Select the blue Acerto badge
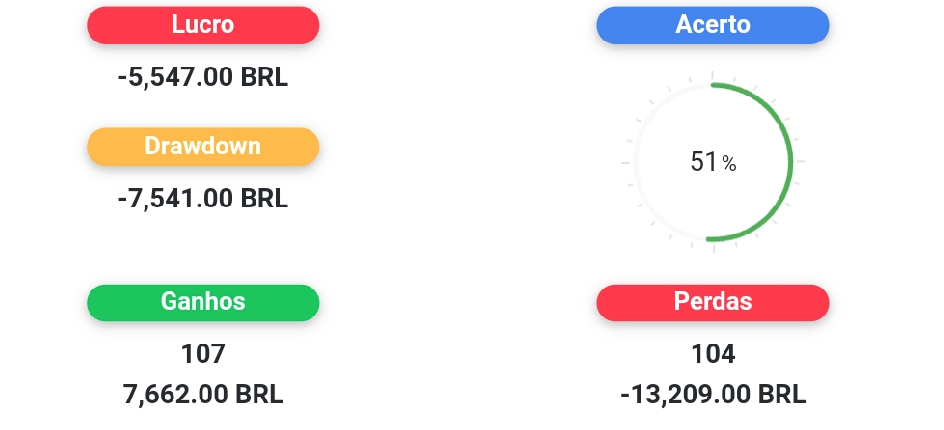 click(x=713, y=25)
